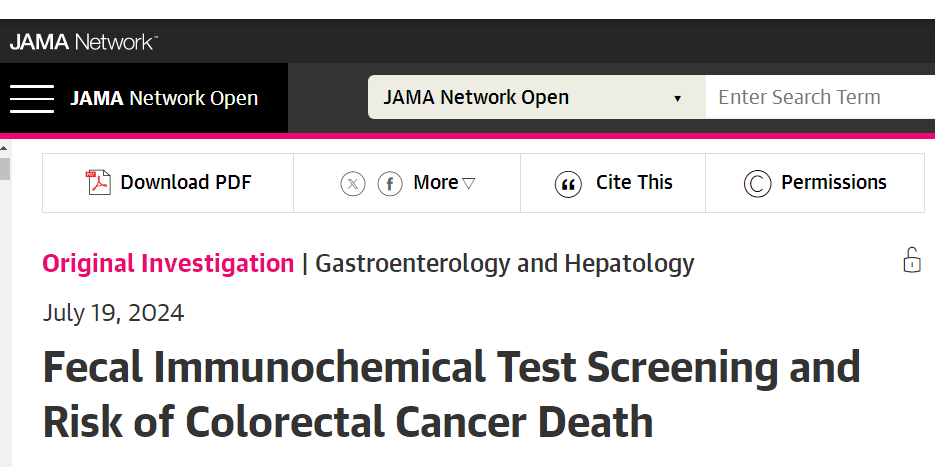Share article on X (Twitter) icon
Screen dimensions: 935x467
tap(353, 183)
